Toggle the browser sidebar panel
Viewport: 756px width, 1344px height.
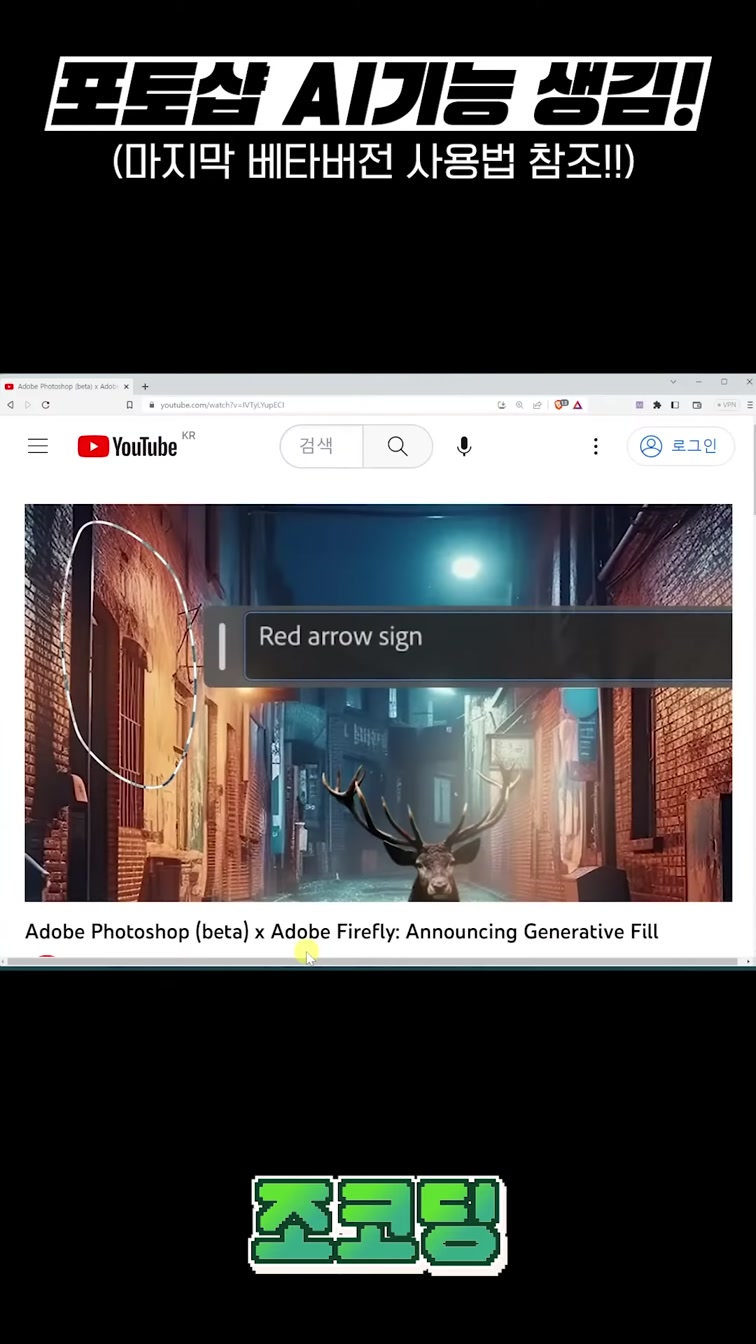675,405
